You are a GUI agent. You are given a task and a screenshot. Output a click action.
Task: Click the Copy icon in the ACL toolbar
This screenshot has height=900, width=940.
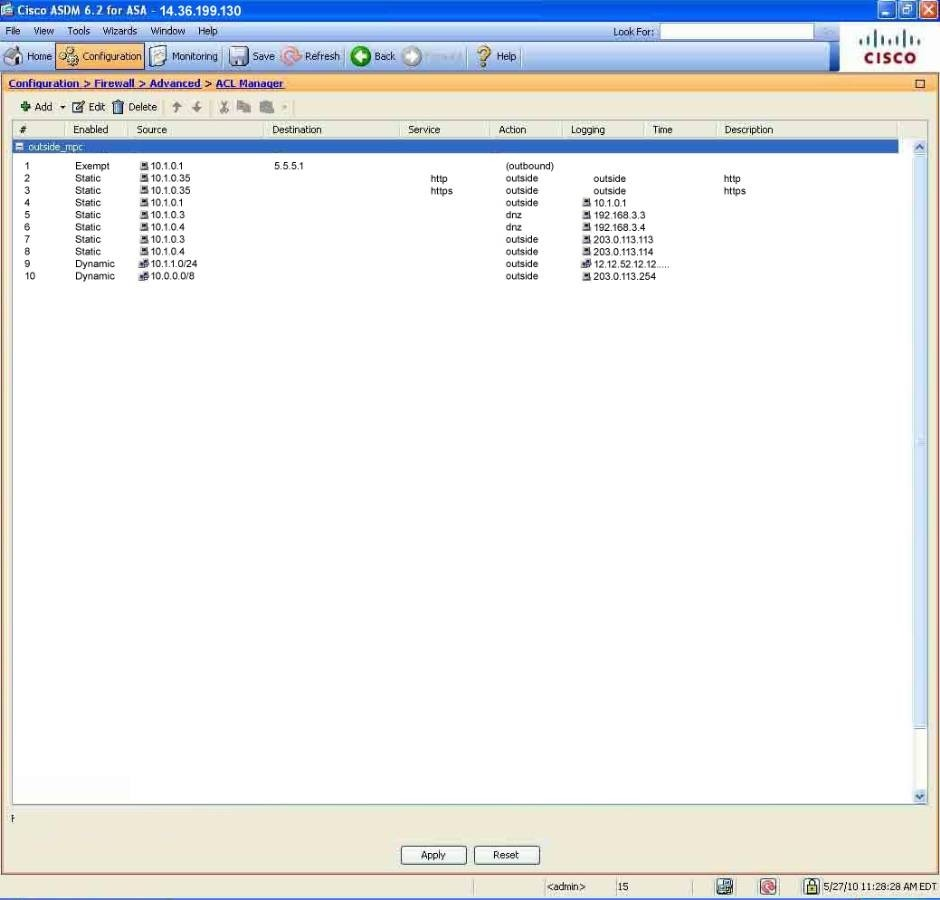click(243, 107)
